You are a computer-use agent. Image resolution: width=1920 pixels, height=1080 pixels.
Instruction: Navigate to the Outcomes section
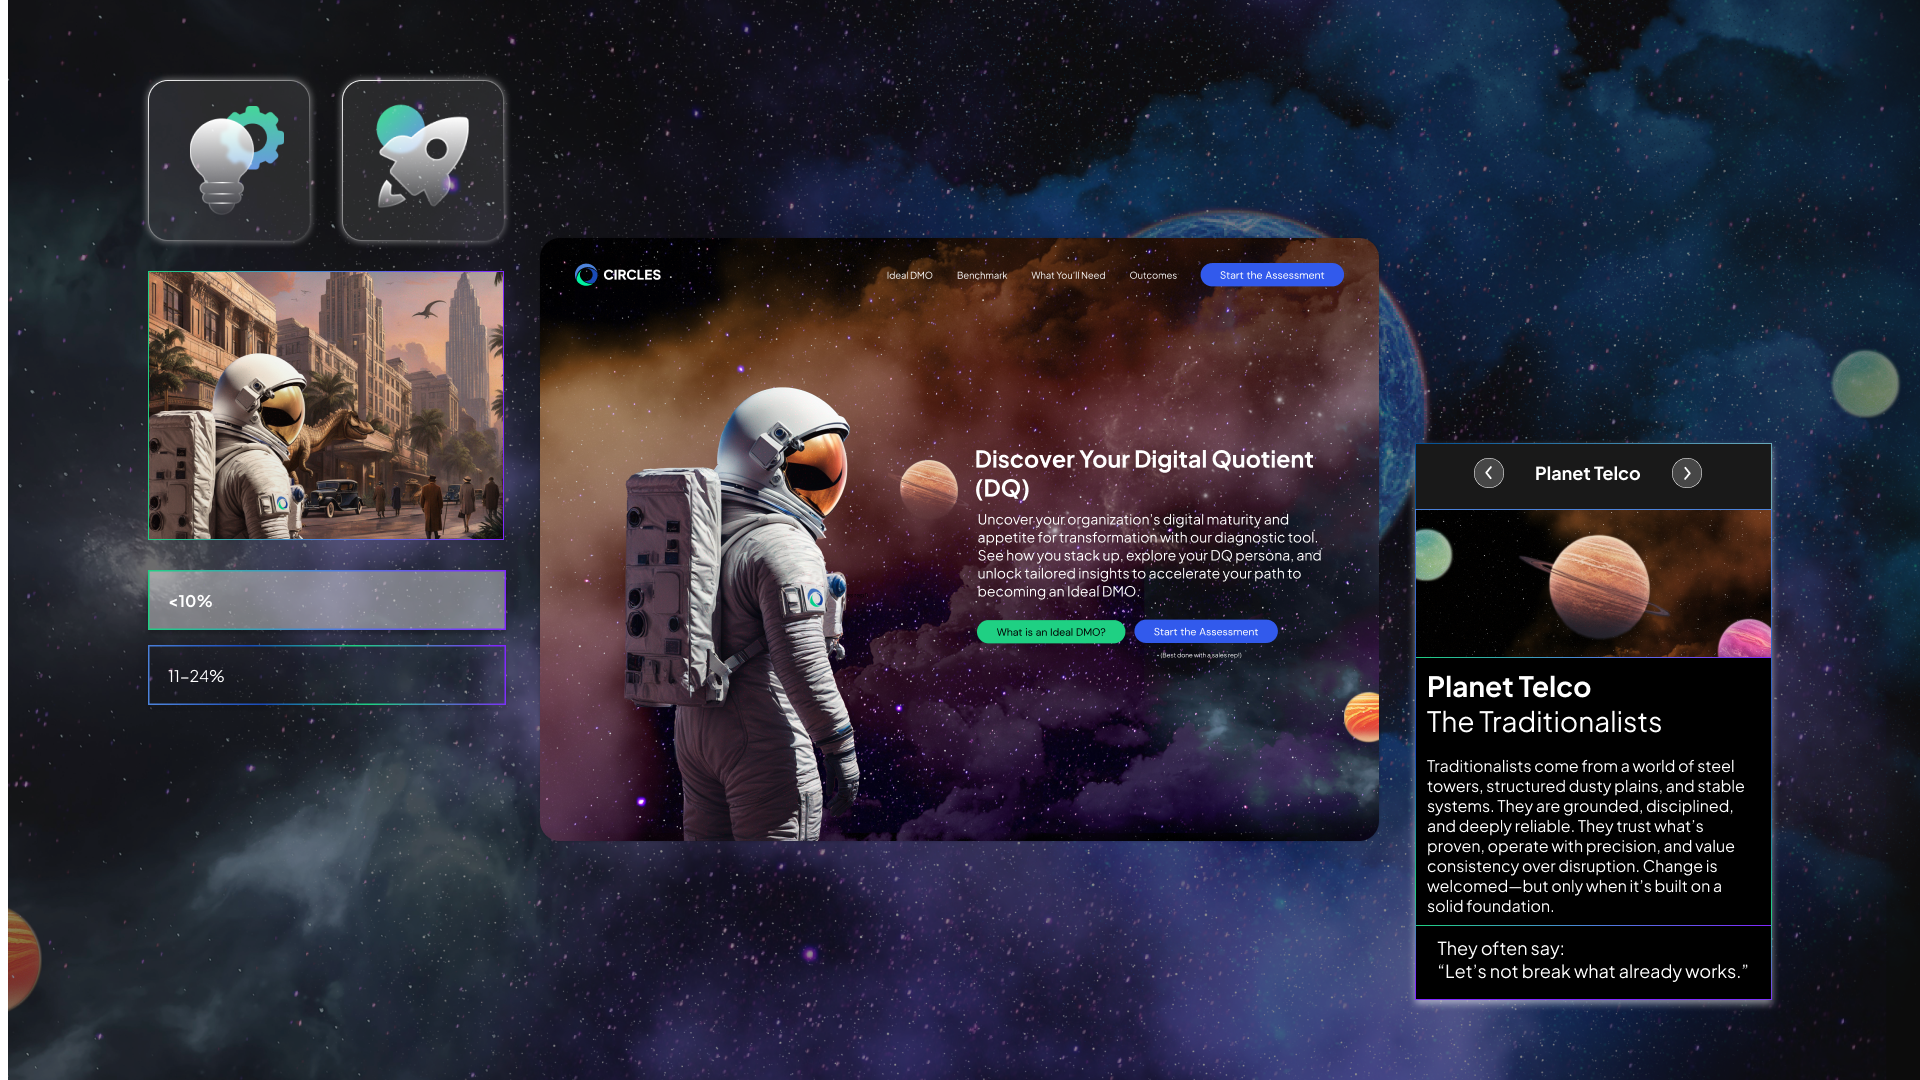tap(1153, 275)
